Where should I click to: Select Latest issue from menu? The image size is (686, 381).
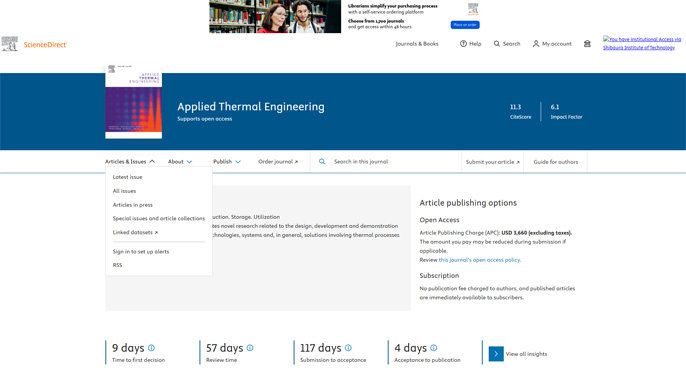[x=127, y=177]
